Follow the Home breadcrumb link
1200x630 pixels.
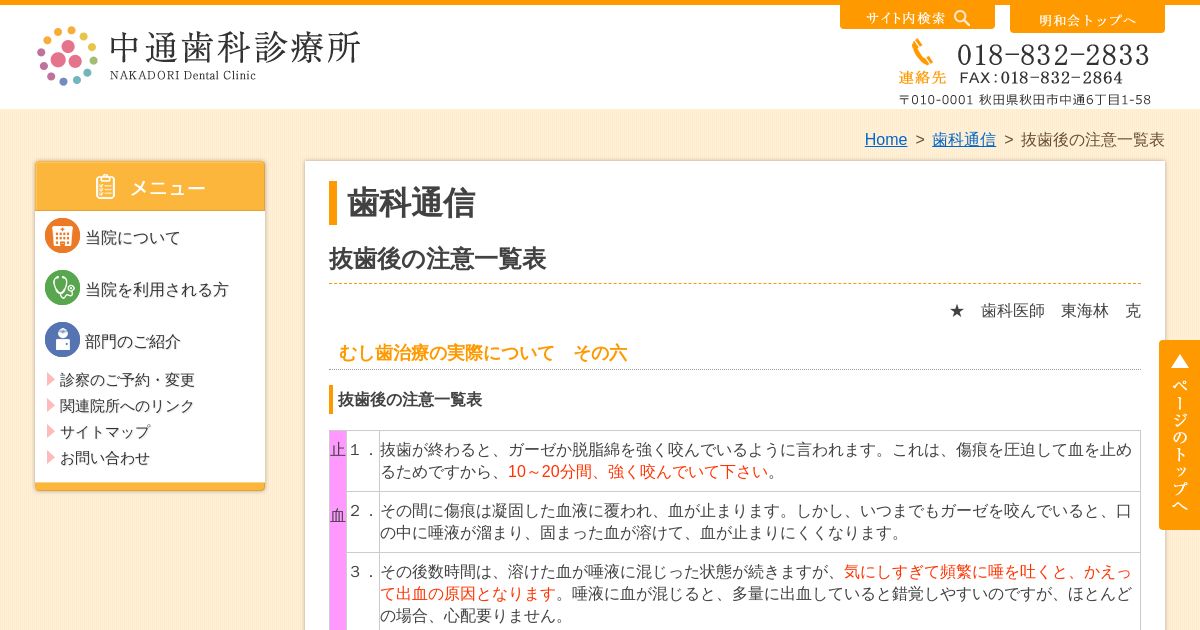886,140
